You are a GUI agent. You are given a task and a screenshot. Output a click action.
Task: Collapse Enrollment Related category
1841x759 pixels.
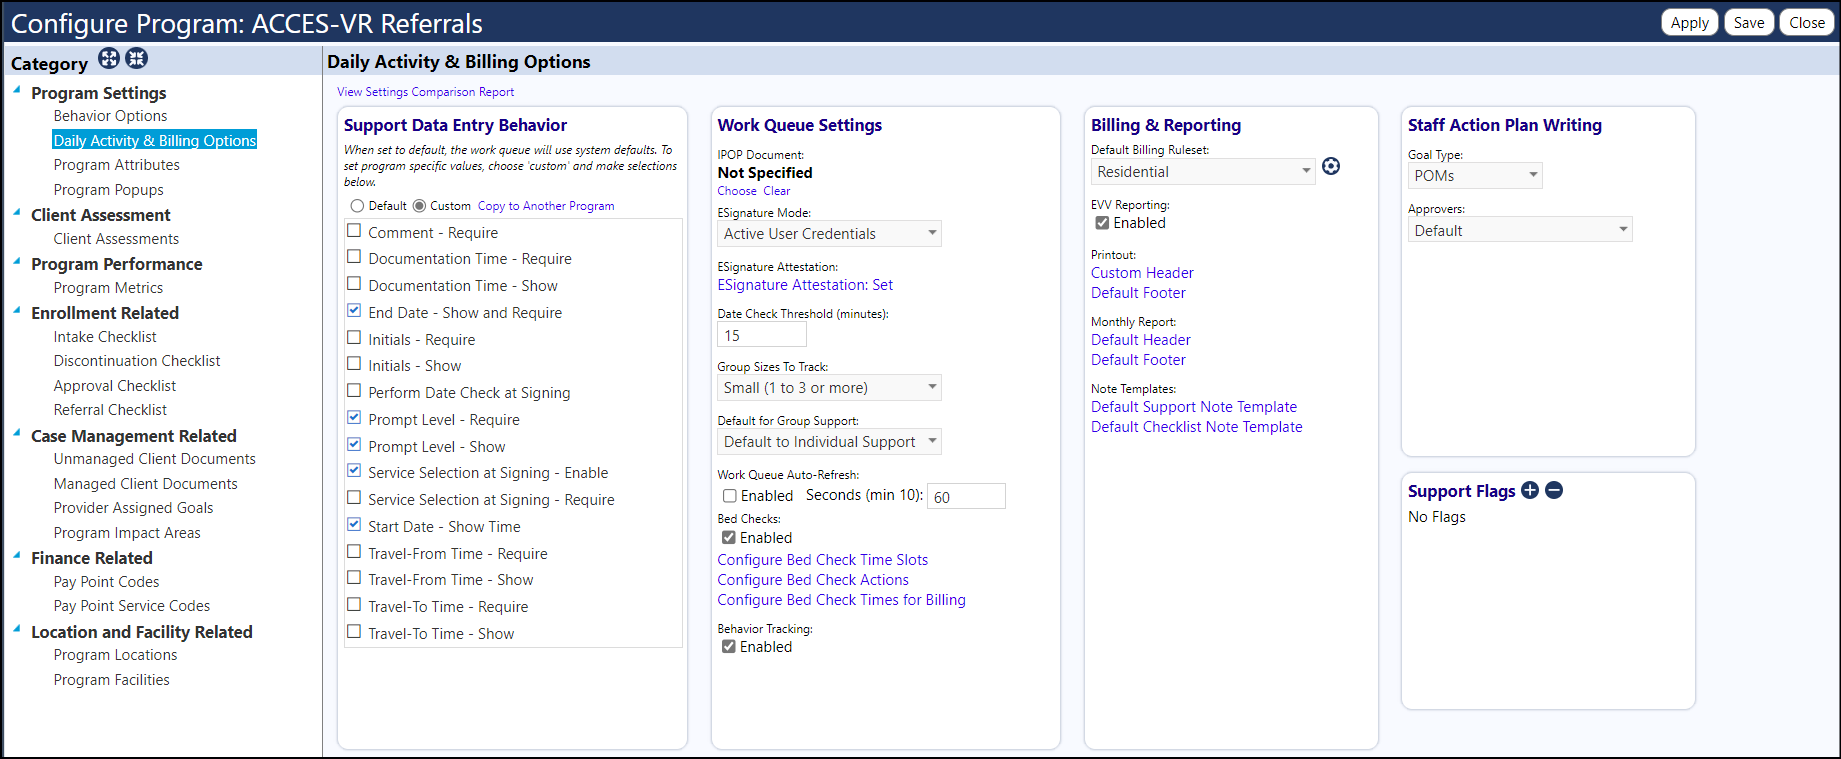click(17, 310)
